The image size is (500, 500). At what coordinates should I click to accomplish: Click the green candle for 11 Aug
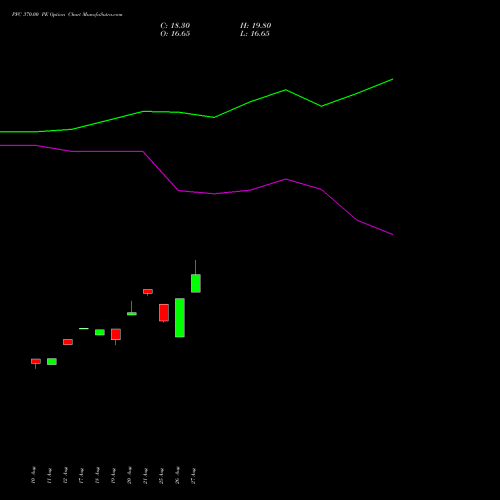click(52, 361)
